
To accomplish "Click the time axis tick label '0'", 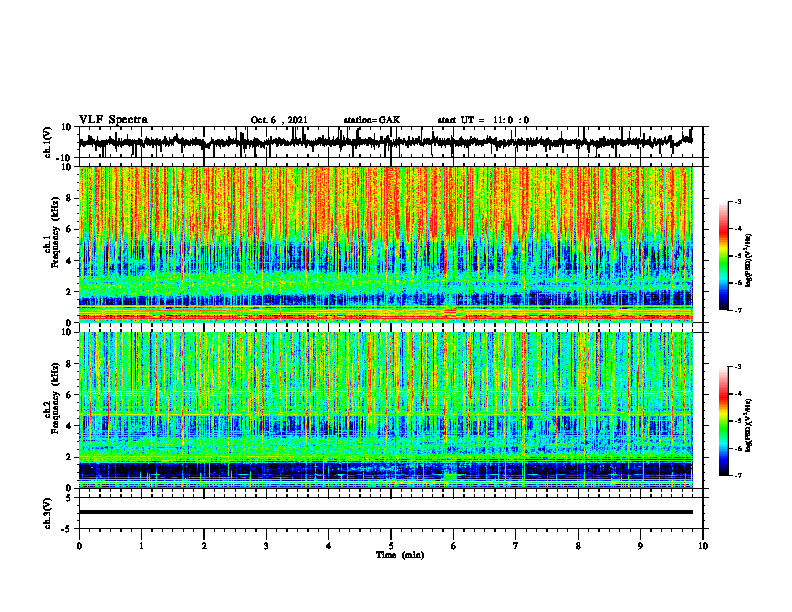I will tap(79, 546).
